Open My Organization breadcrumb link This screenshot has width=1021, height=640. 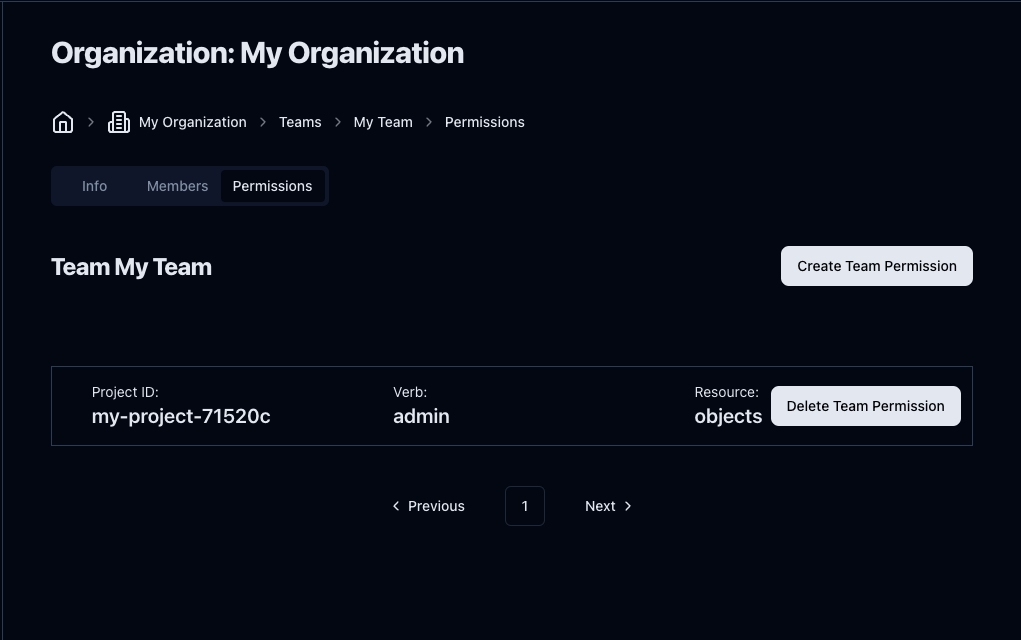[x=192, y=122]
